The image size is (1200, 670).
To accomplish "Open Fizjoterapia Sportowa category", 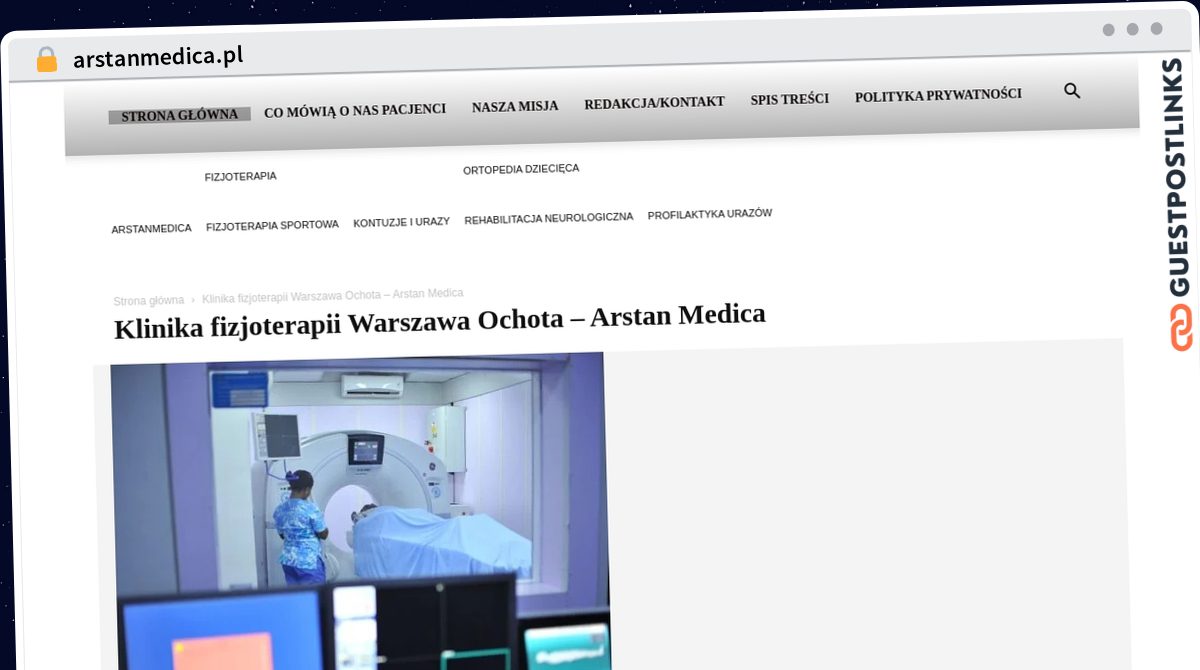I will coord(272,226).
